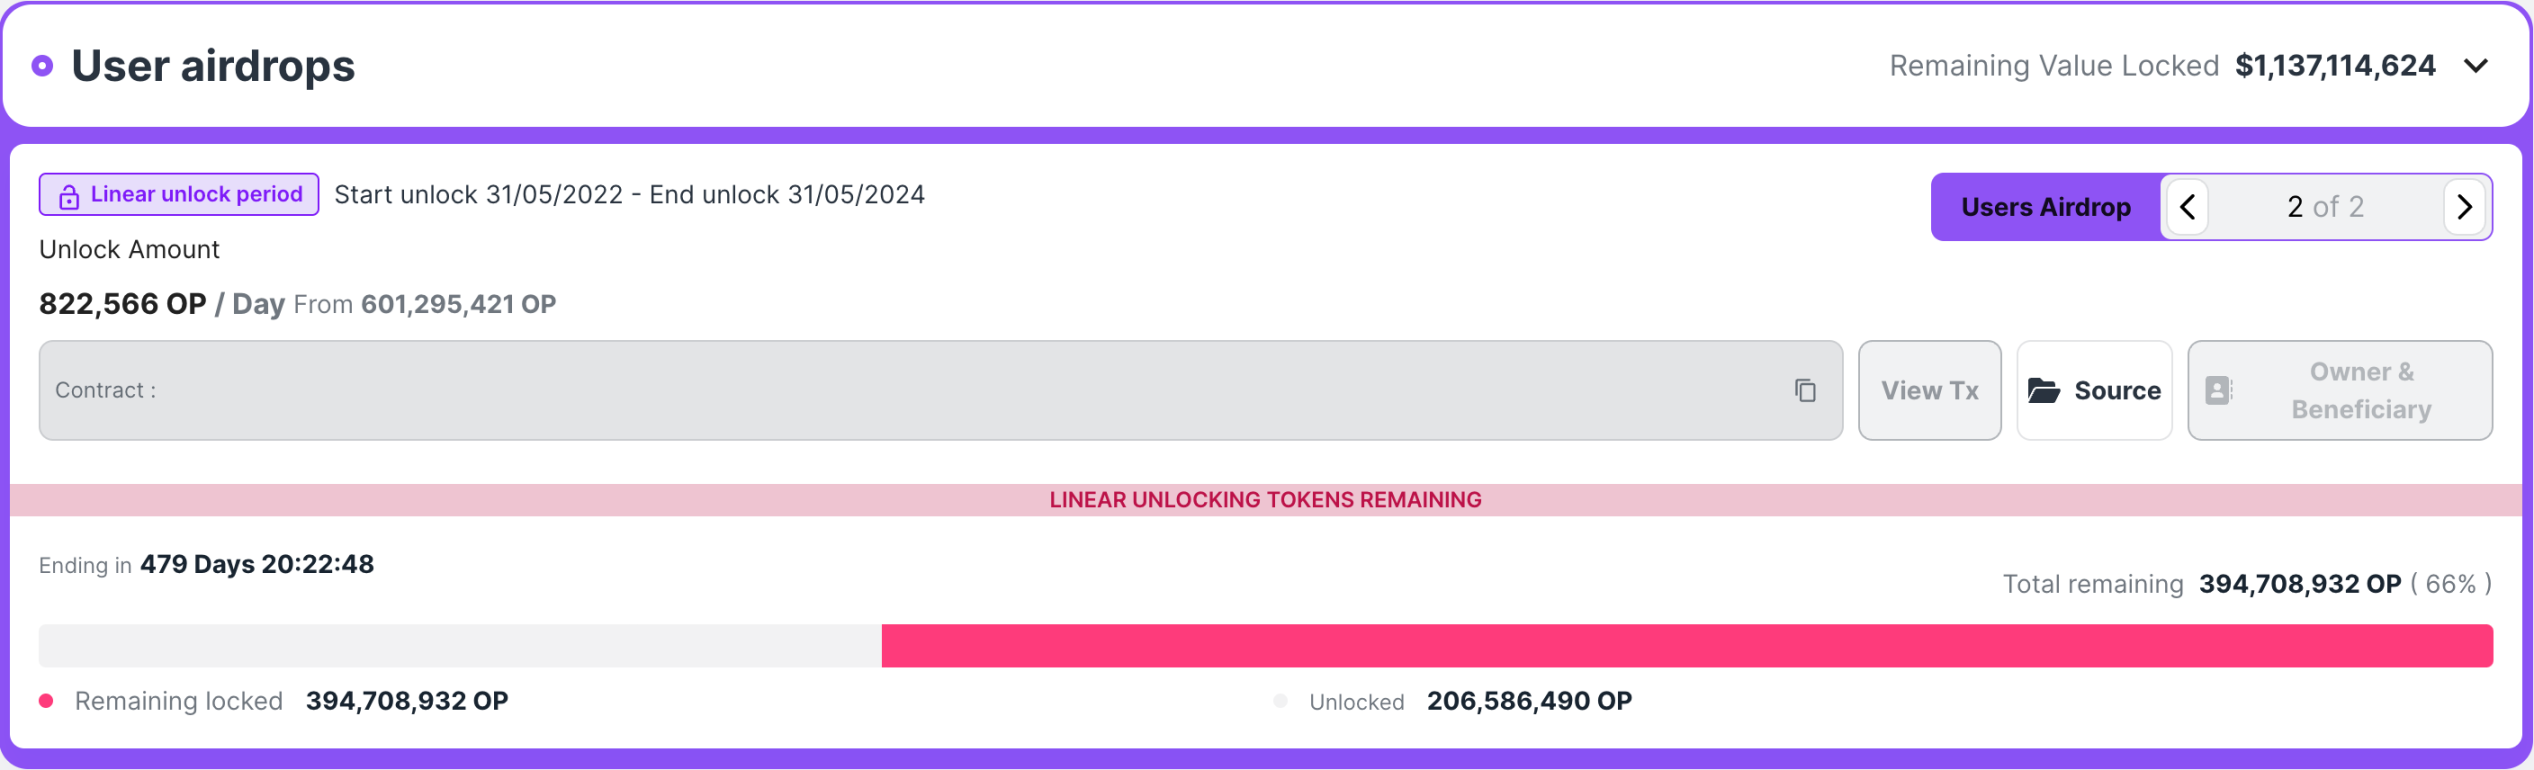Viewport: 2534px width, 770px height.
Task: Click the grey unlocked part of the progress bar
Action: pyautogui.click(x=460, y=646)
